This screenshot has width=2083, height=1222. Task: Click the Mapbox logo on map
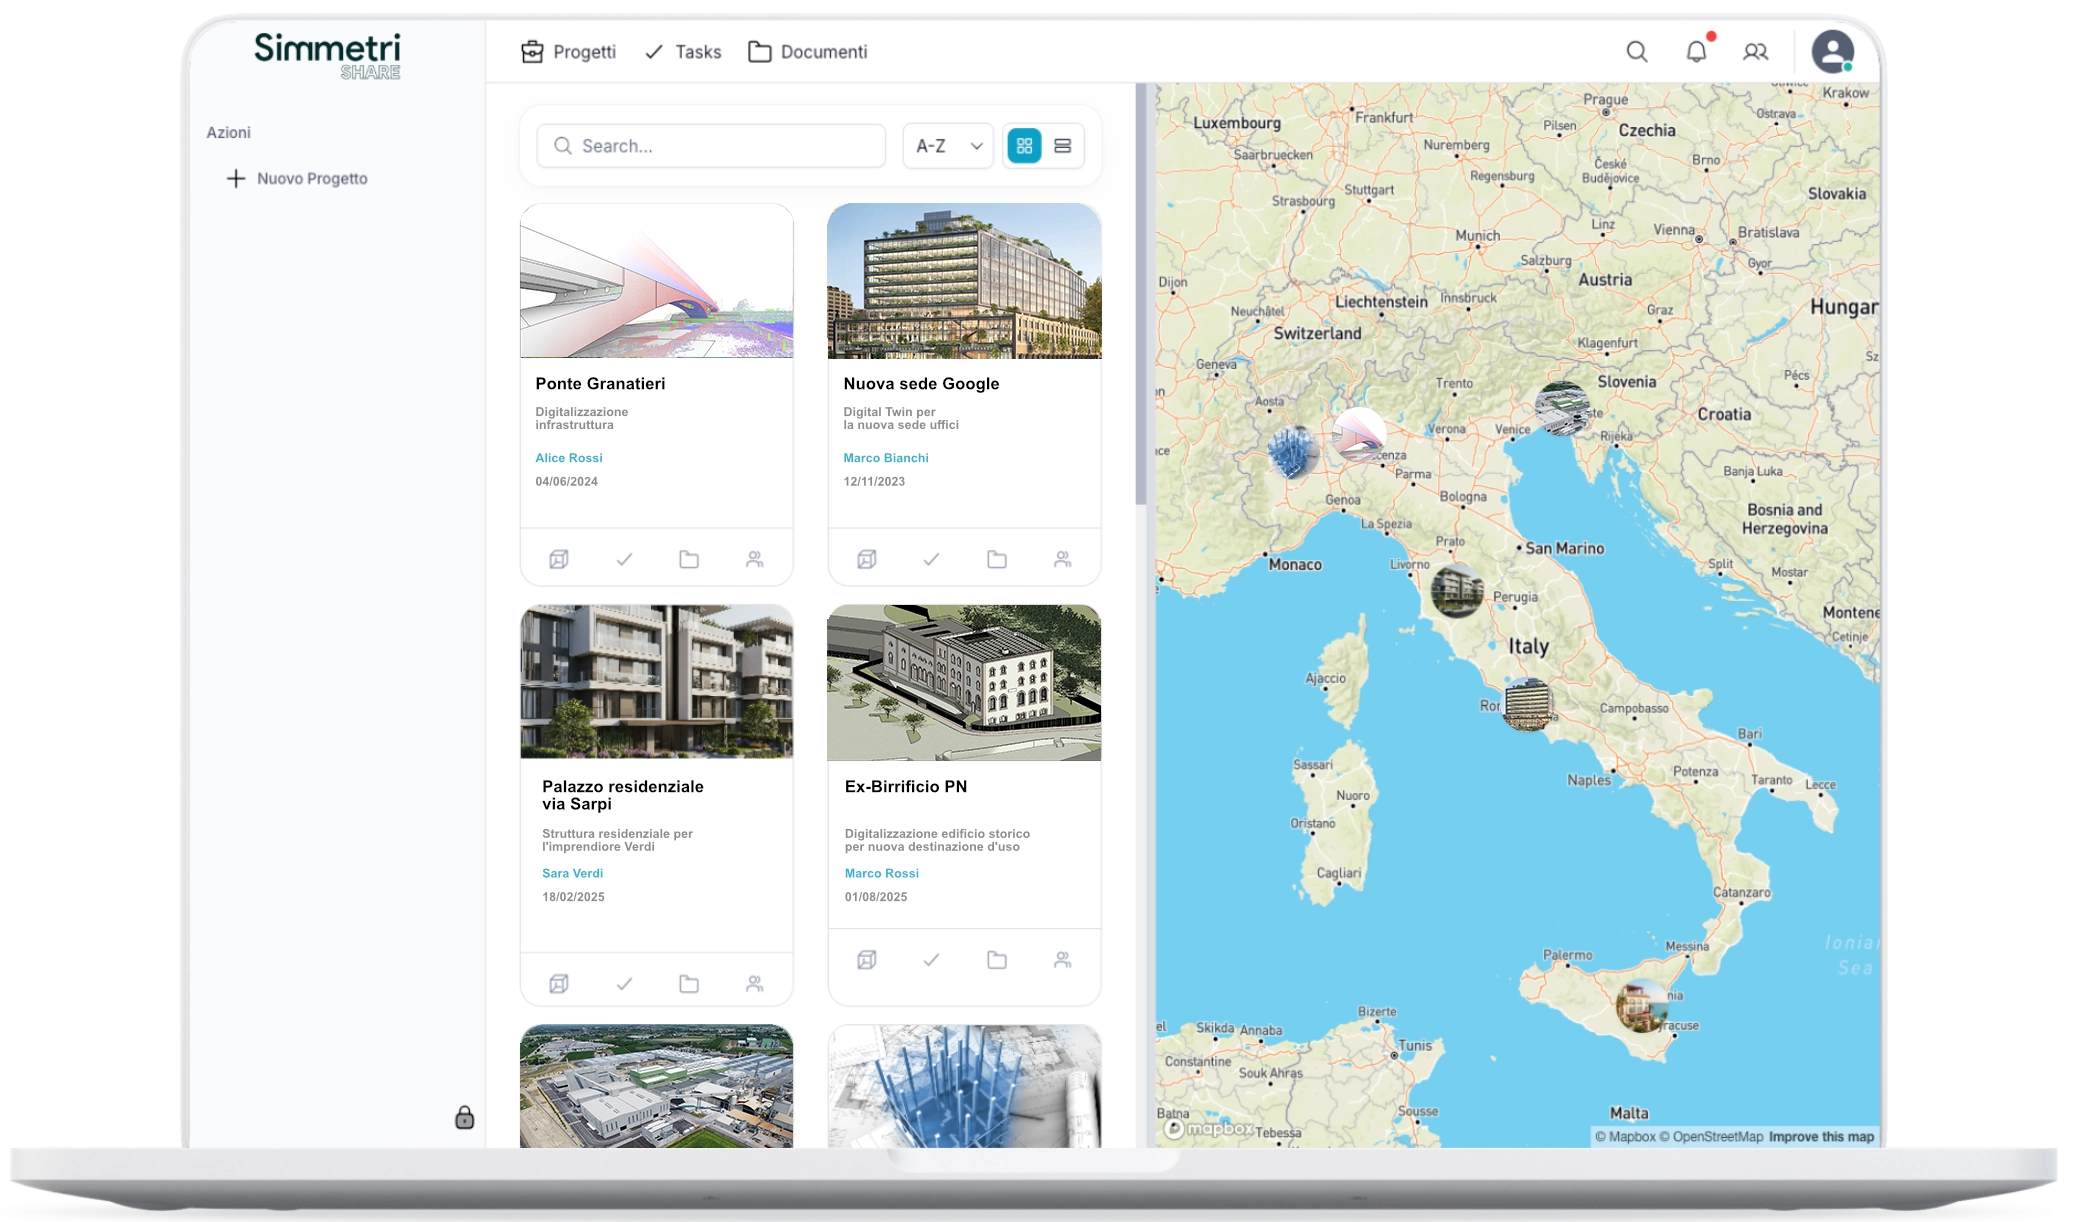tap(1209, 1129)
